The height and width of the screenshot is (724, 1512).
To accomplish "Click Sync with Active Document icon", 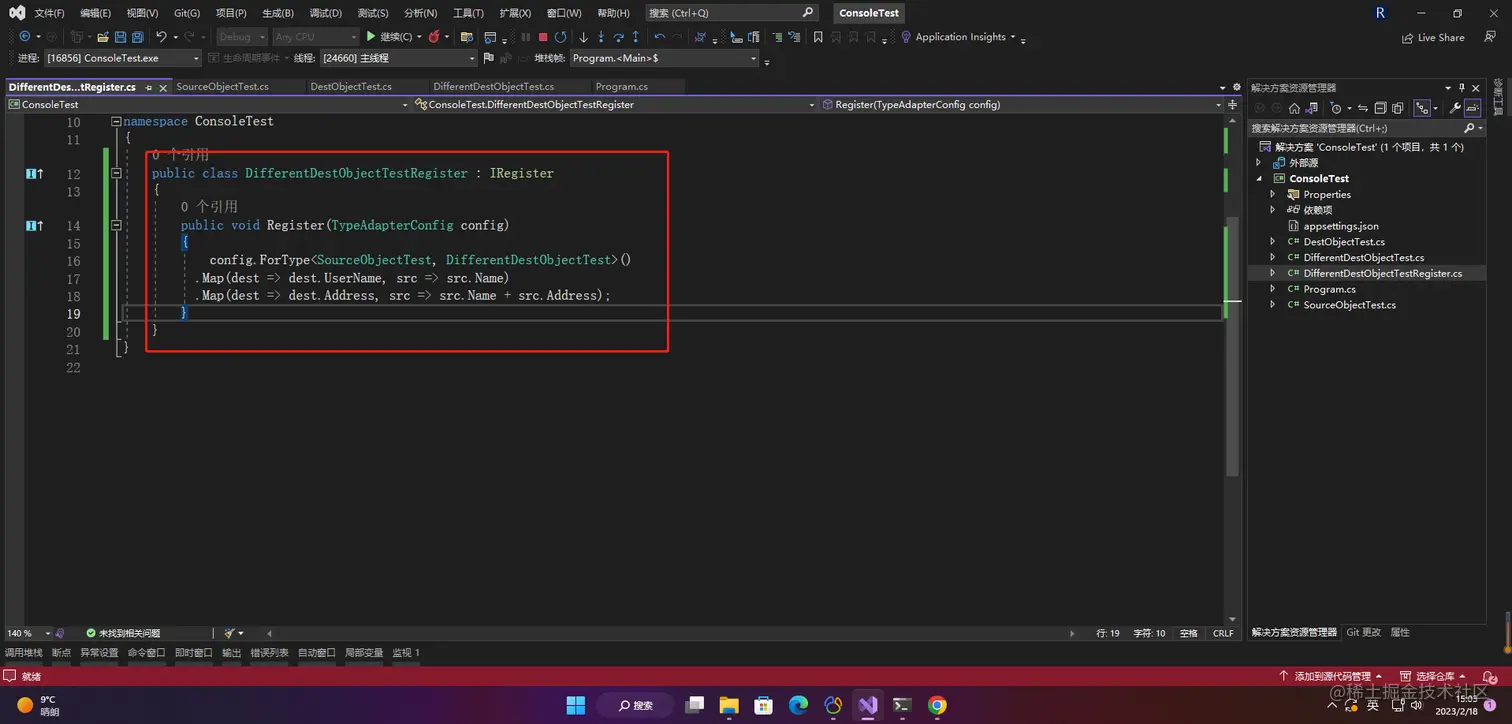I will (x=1363, y=108).
